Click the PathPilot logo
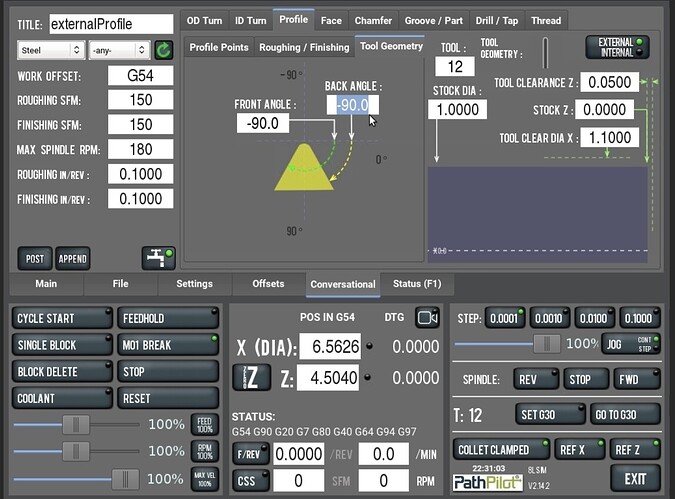This screenshot has height=499, width=675. (487, 483)
